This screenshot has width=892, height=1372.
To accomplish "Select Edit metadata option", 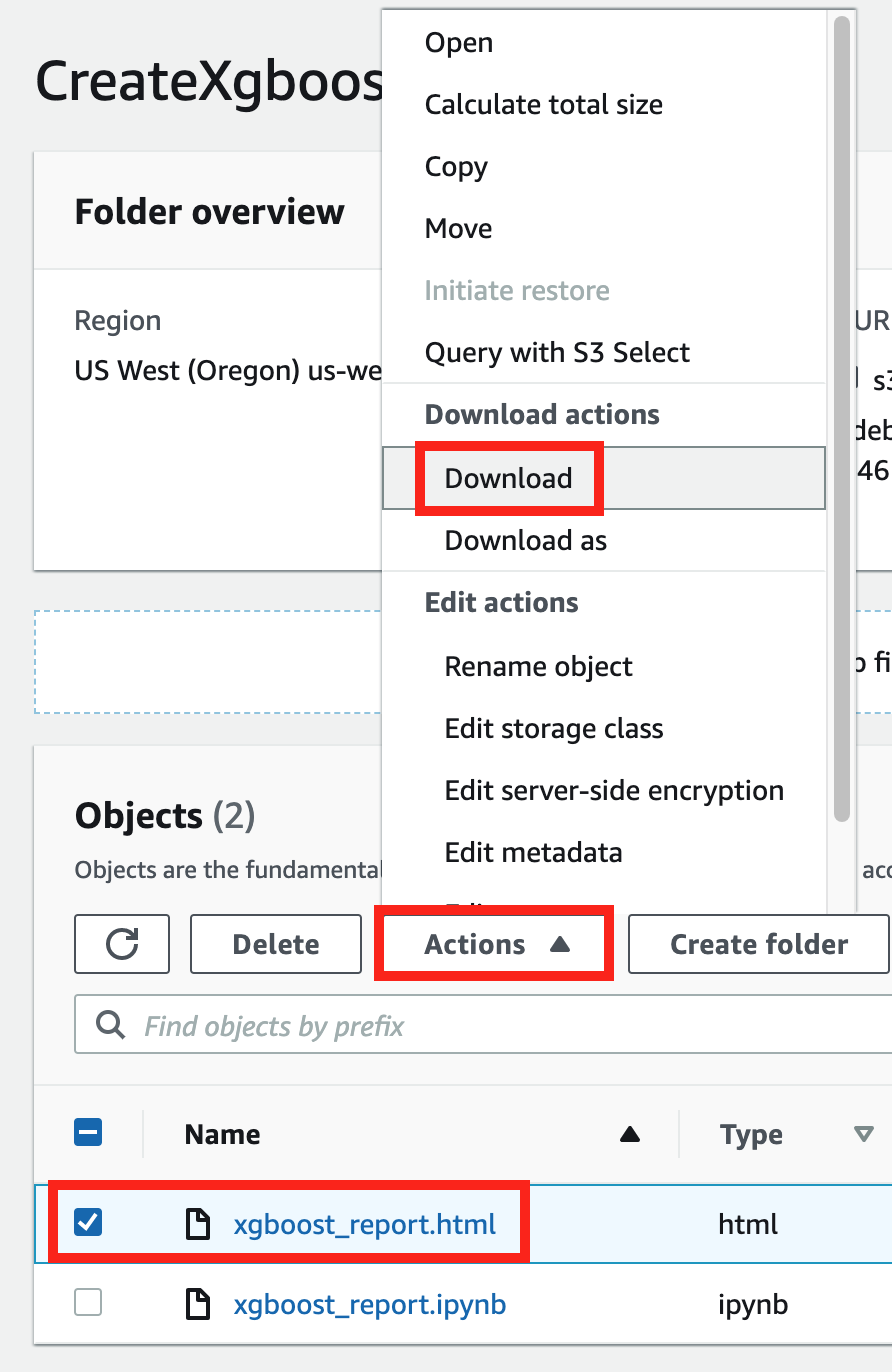I will click(x=533, y=852).
